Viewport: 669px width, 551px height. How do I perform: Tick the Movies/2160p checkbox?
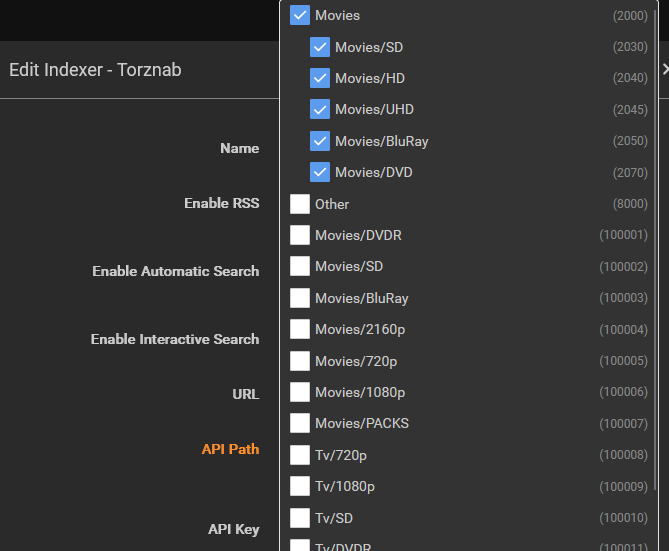pos(300,329)
